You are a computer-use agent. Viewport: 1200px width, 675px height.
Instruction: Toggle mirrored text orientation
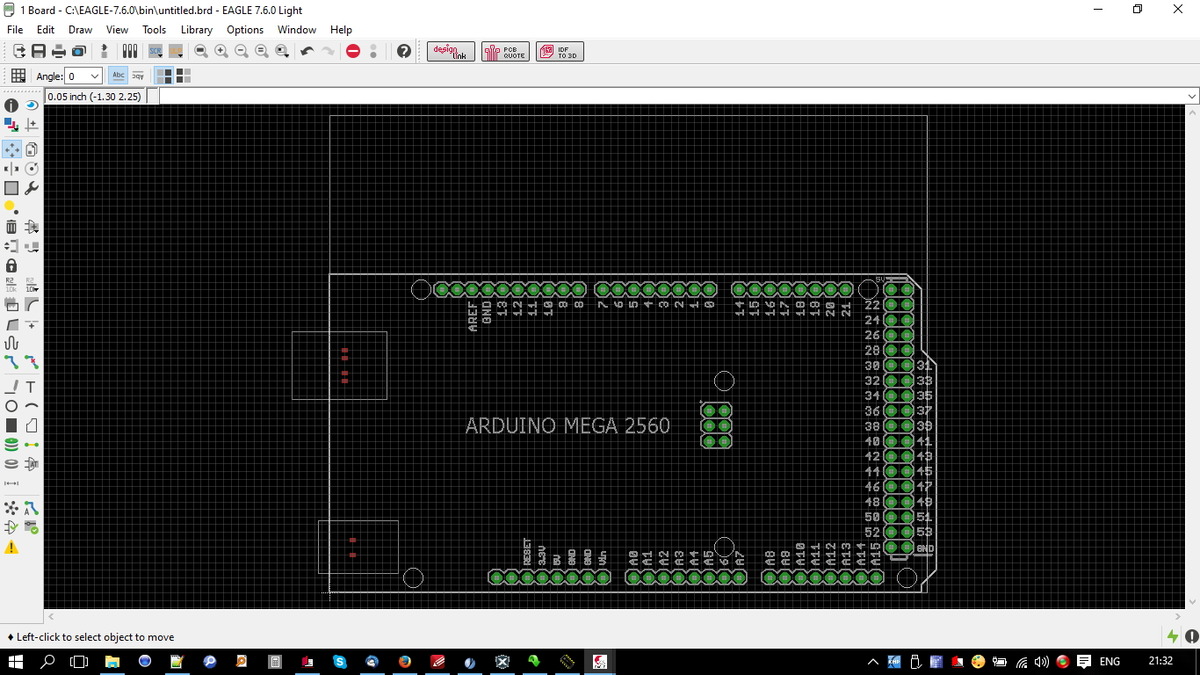tap(138, 75)
